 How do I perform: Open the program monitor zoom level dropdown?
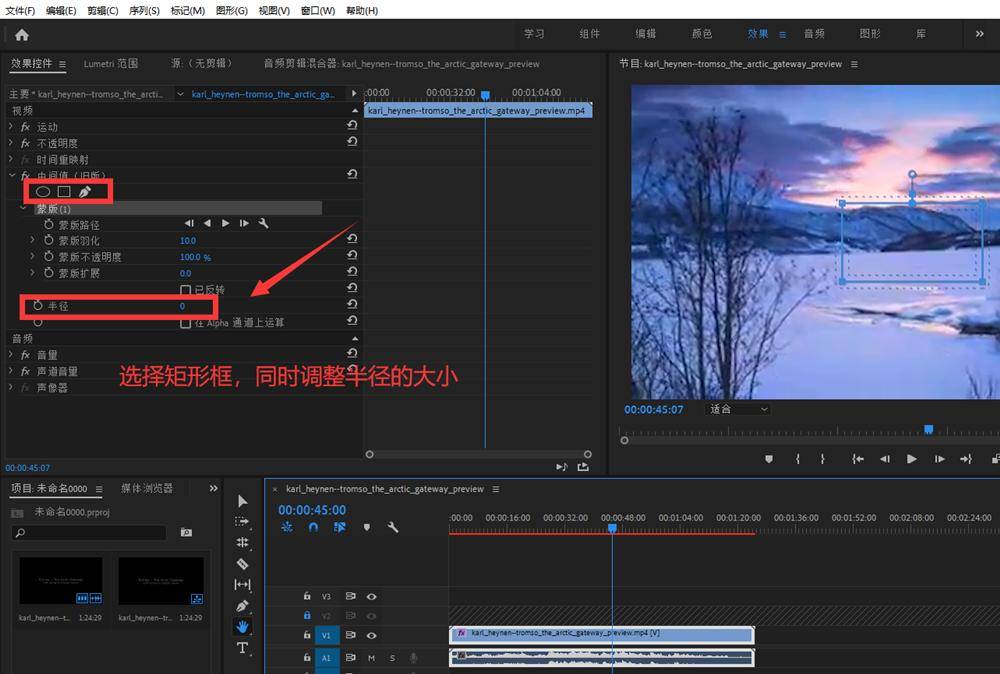coord(738,409)
